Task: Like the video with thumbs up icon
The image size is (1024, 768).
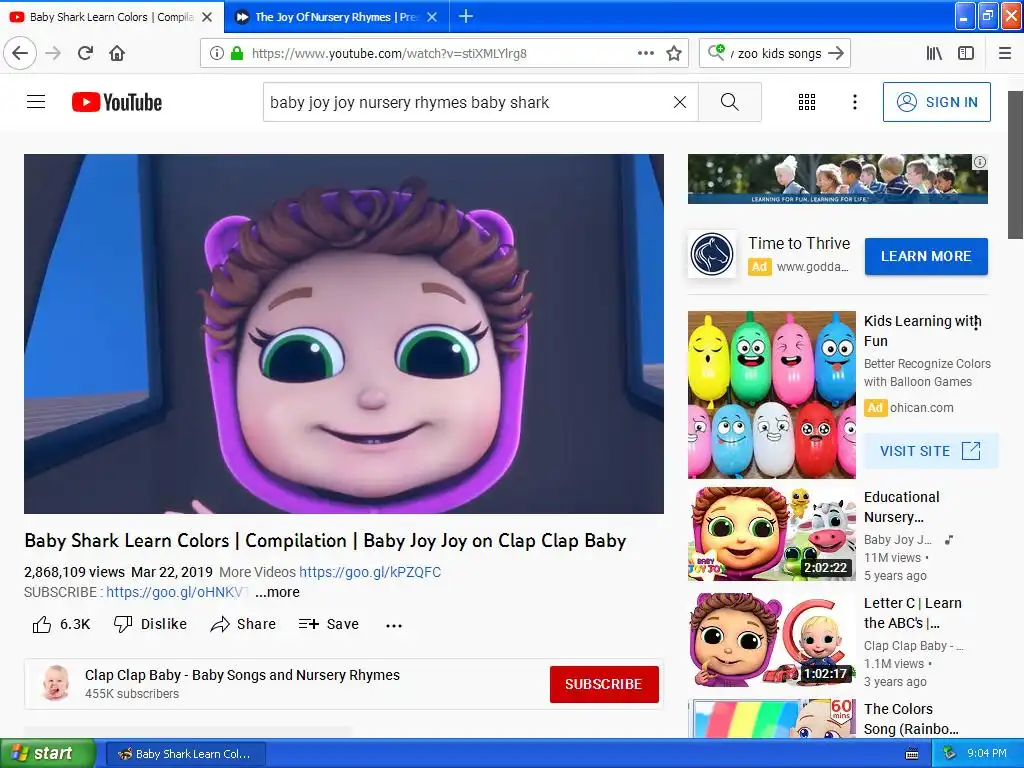Action: coord(42,624)
